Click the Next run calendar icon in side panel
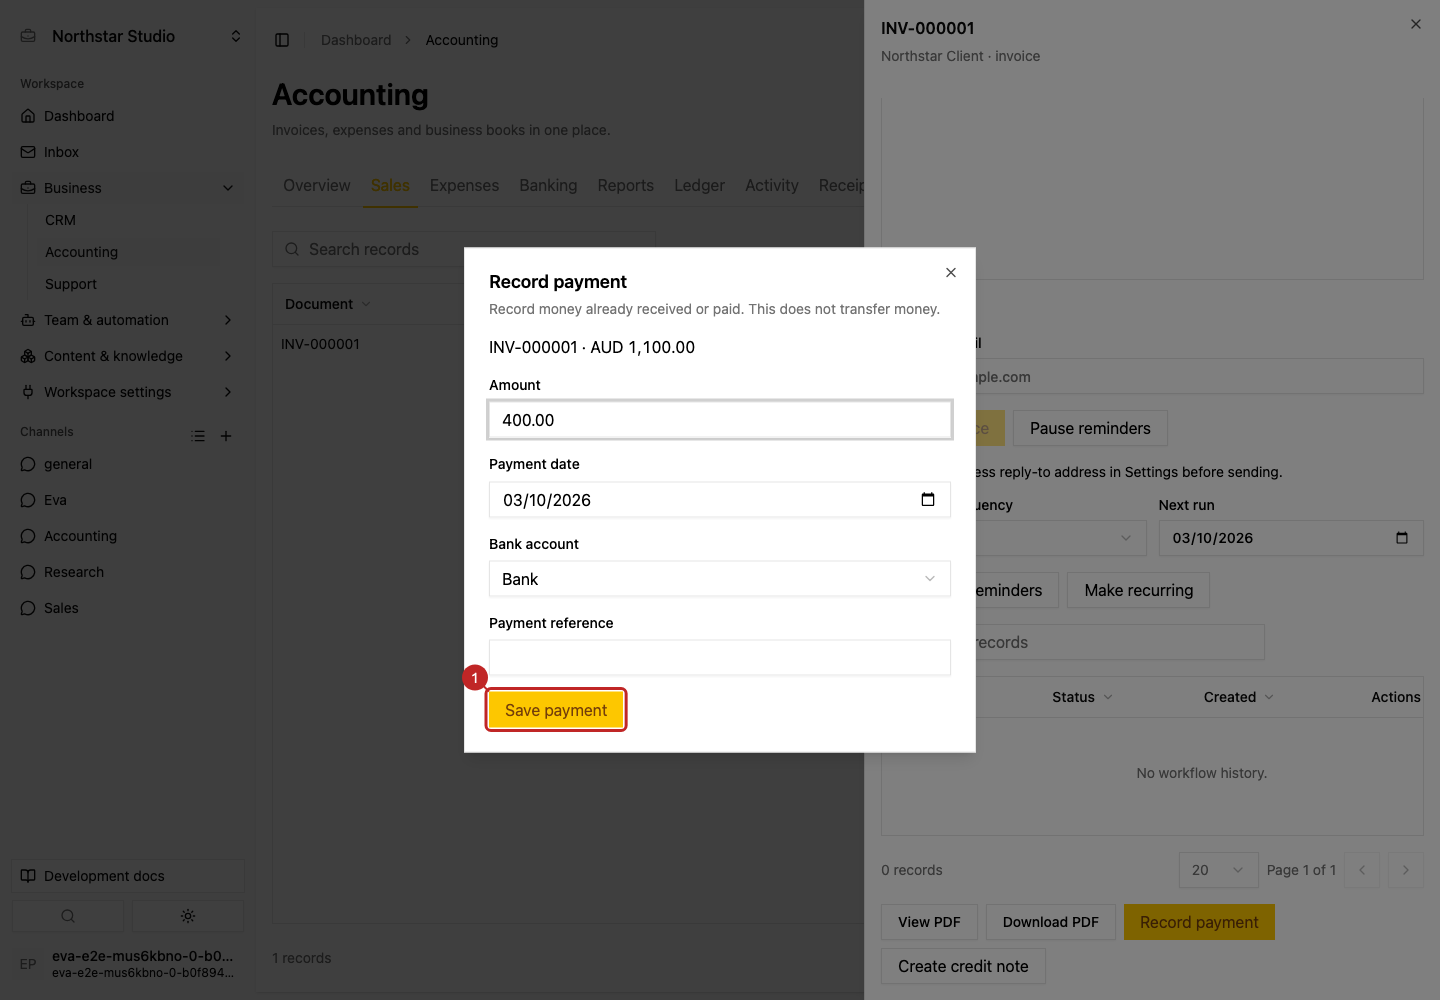 click(1402, 538)
